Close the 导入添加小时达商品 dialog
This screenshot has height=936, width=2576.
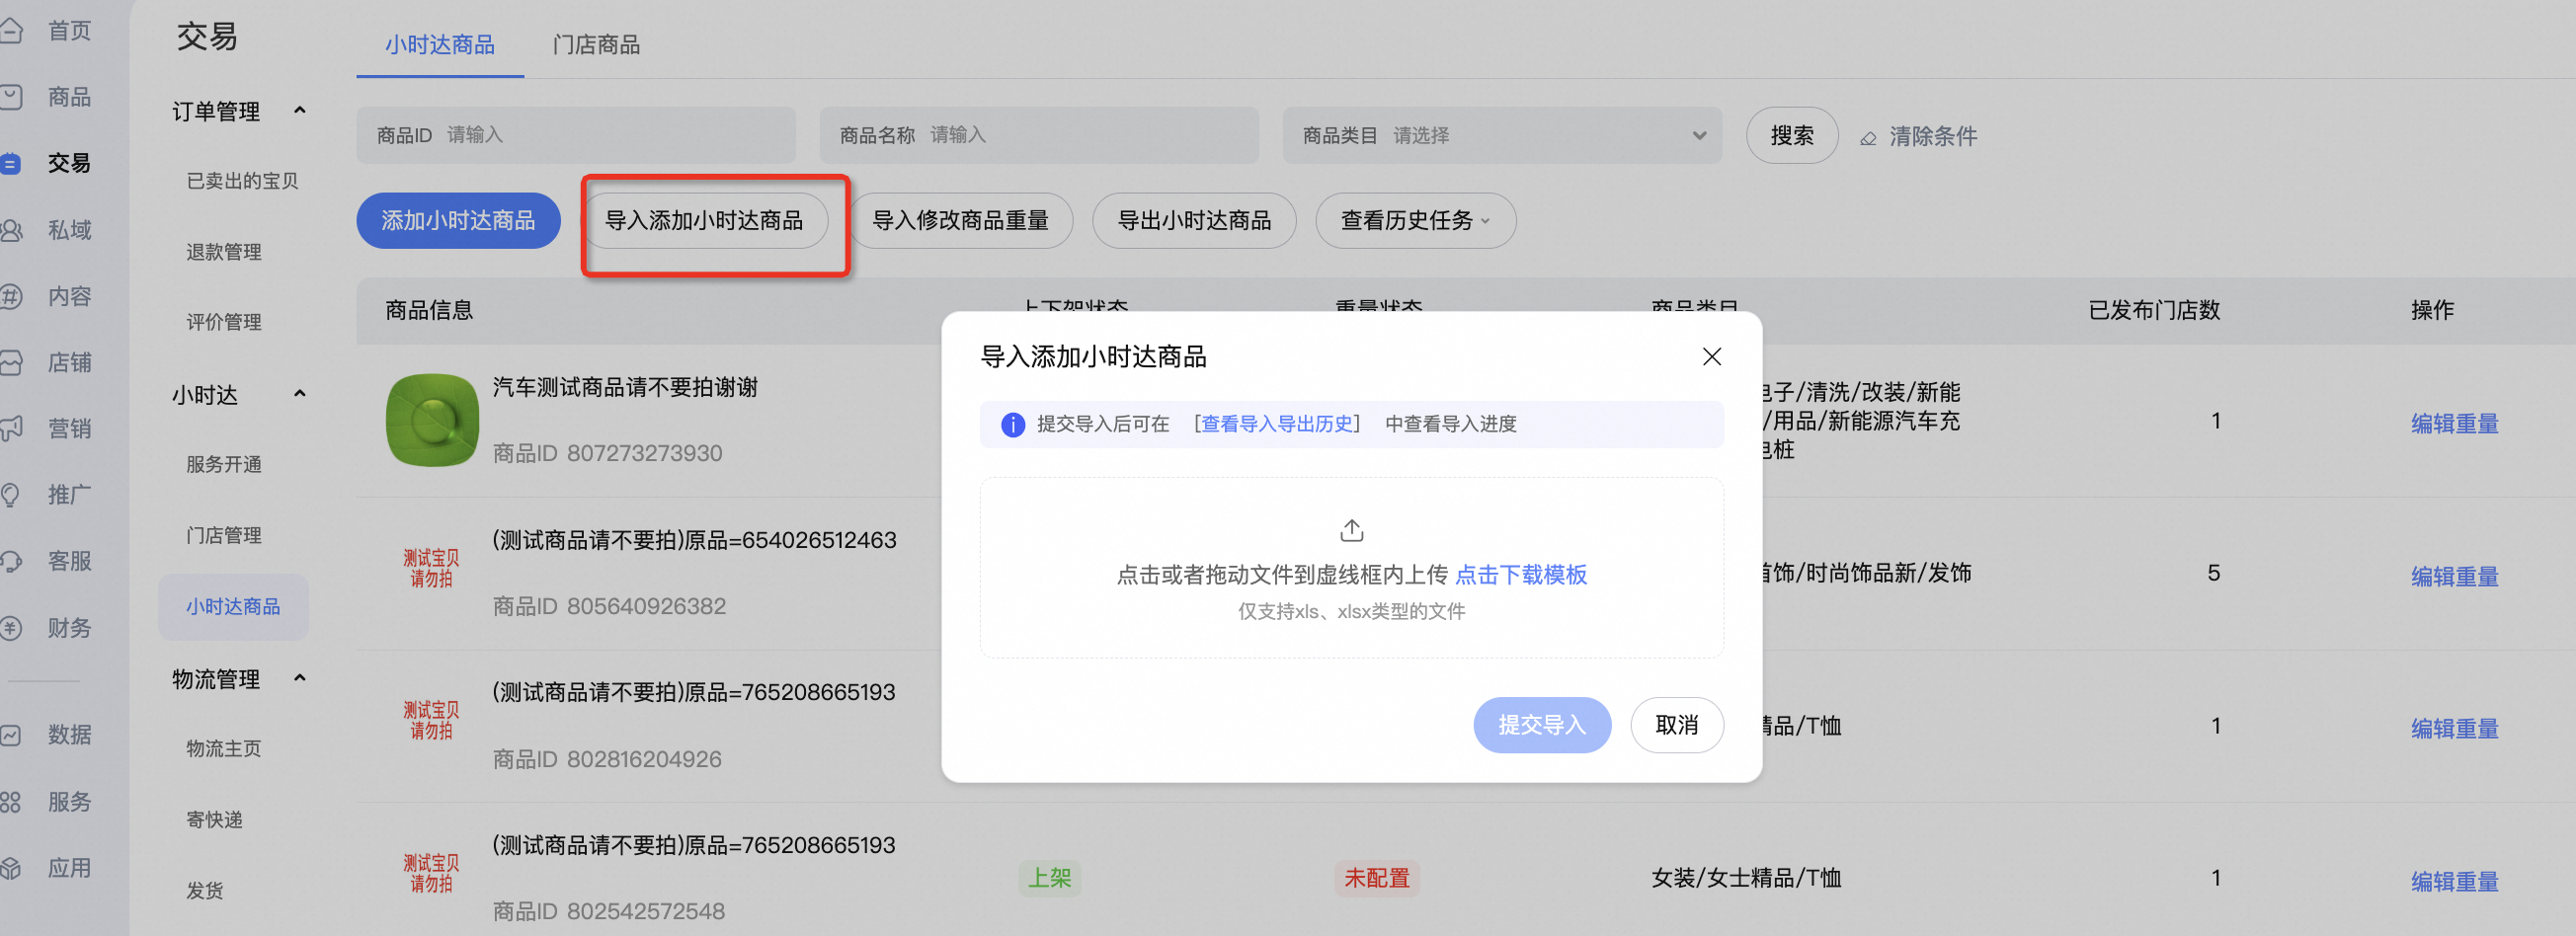pos(1712,357)
